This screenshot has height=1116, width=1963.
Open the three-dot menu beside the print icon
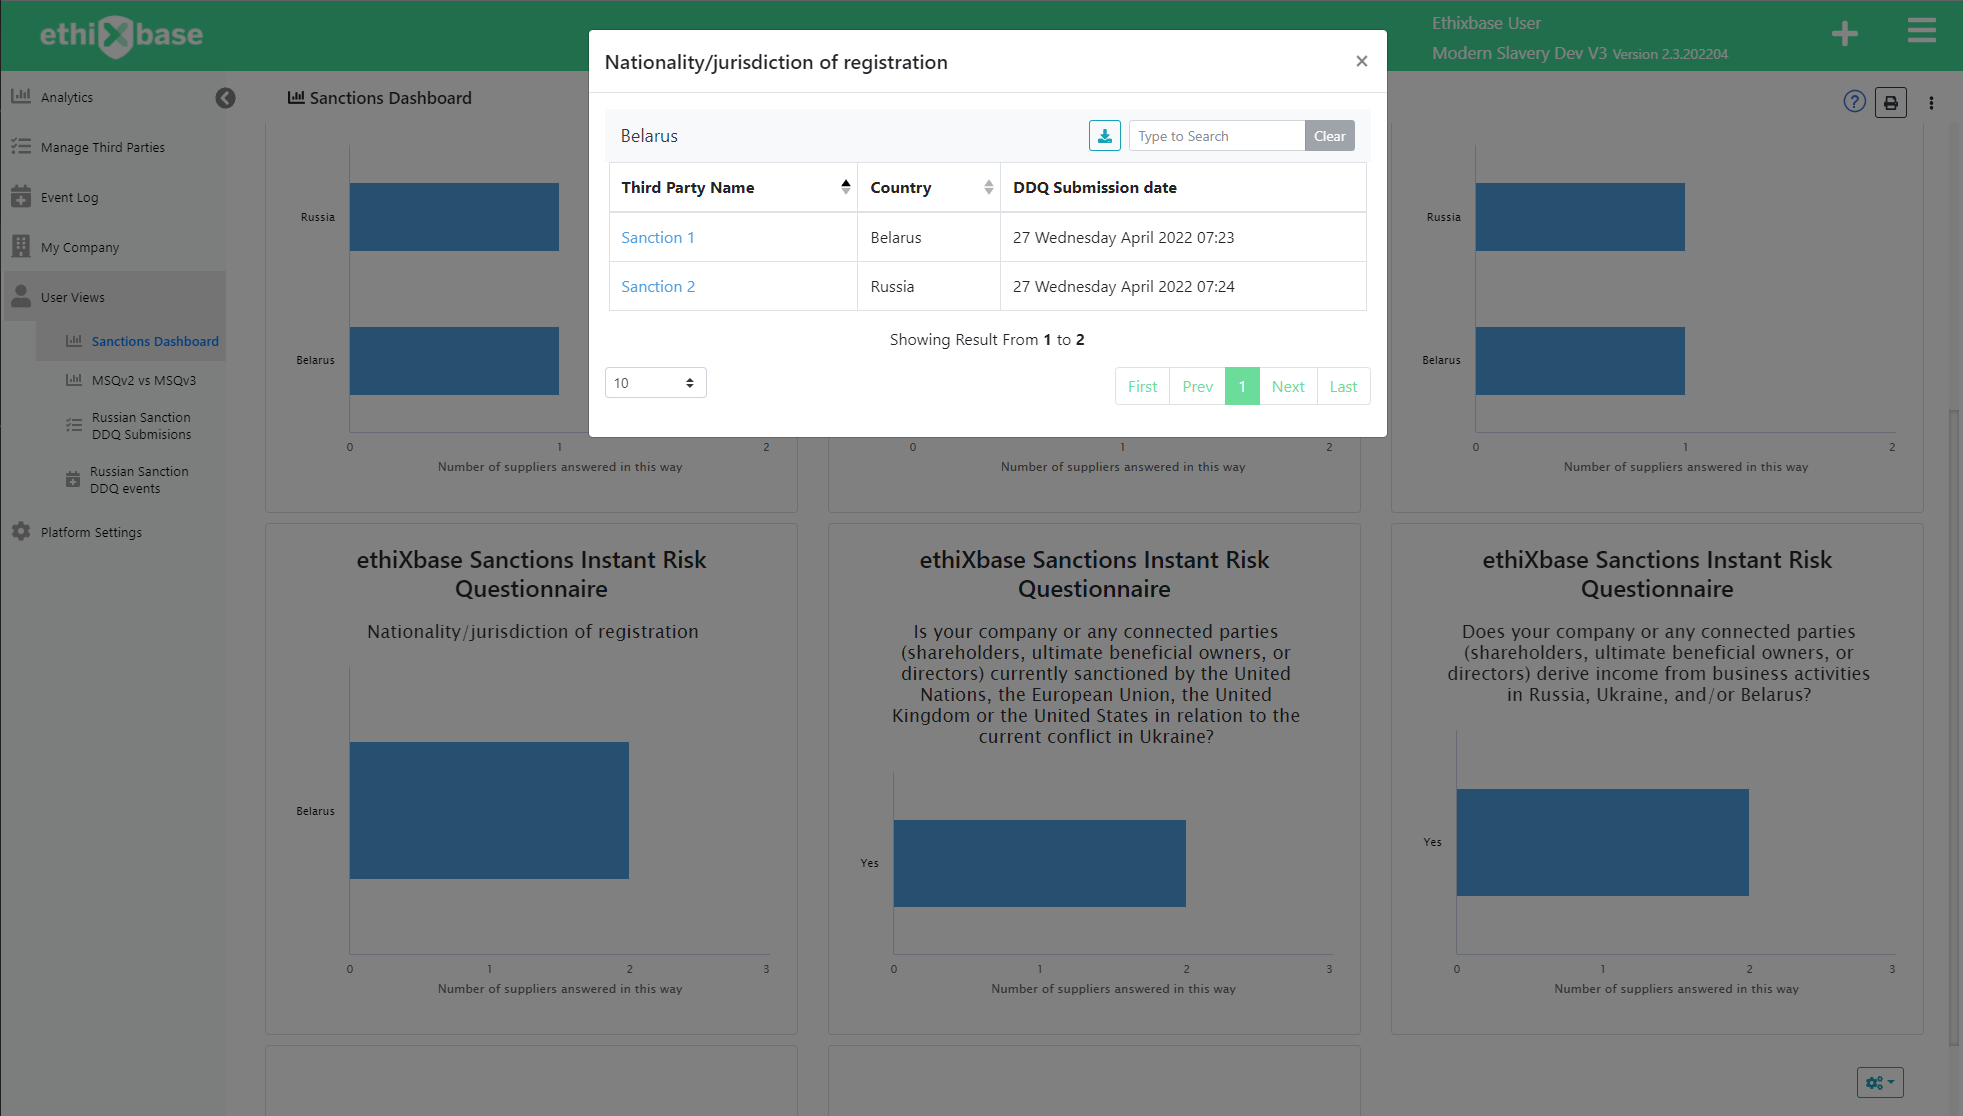tap(1931, 102)
